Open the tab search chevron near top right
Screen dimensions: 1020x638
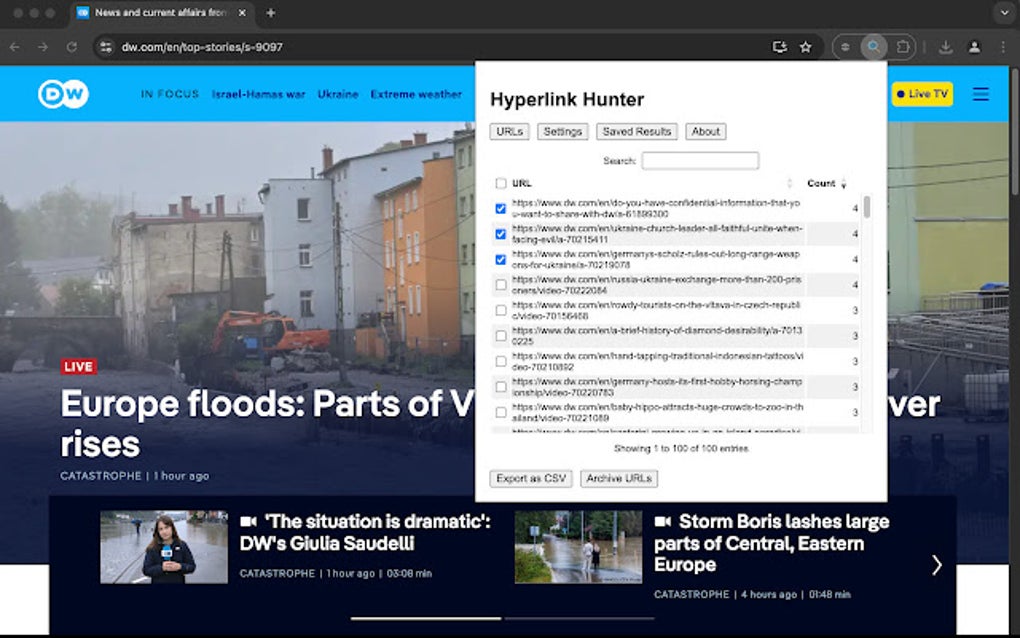point(1005,13)
